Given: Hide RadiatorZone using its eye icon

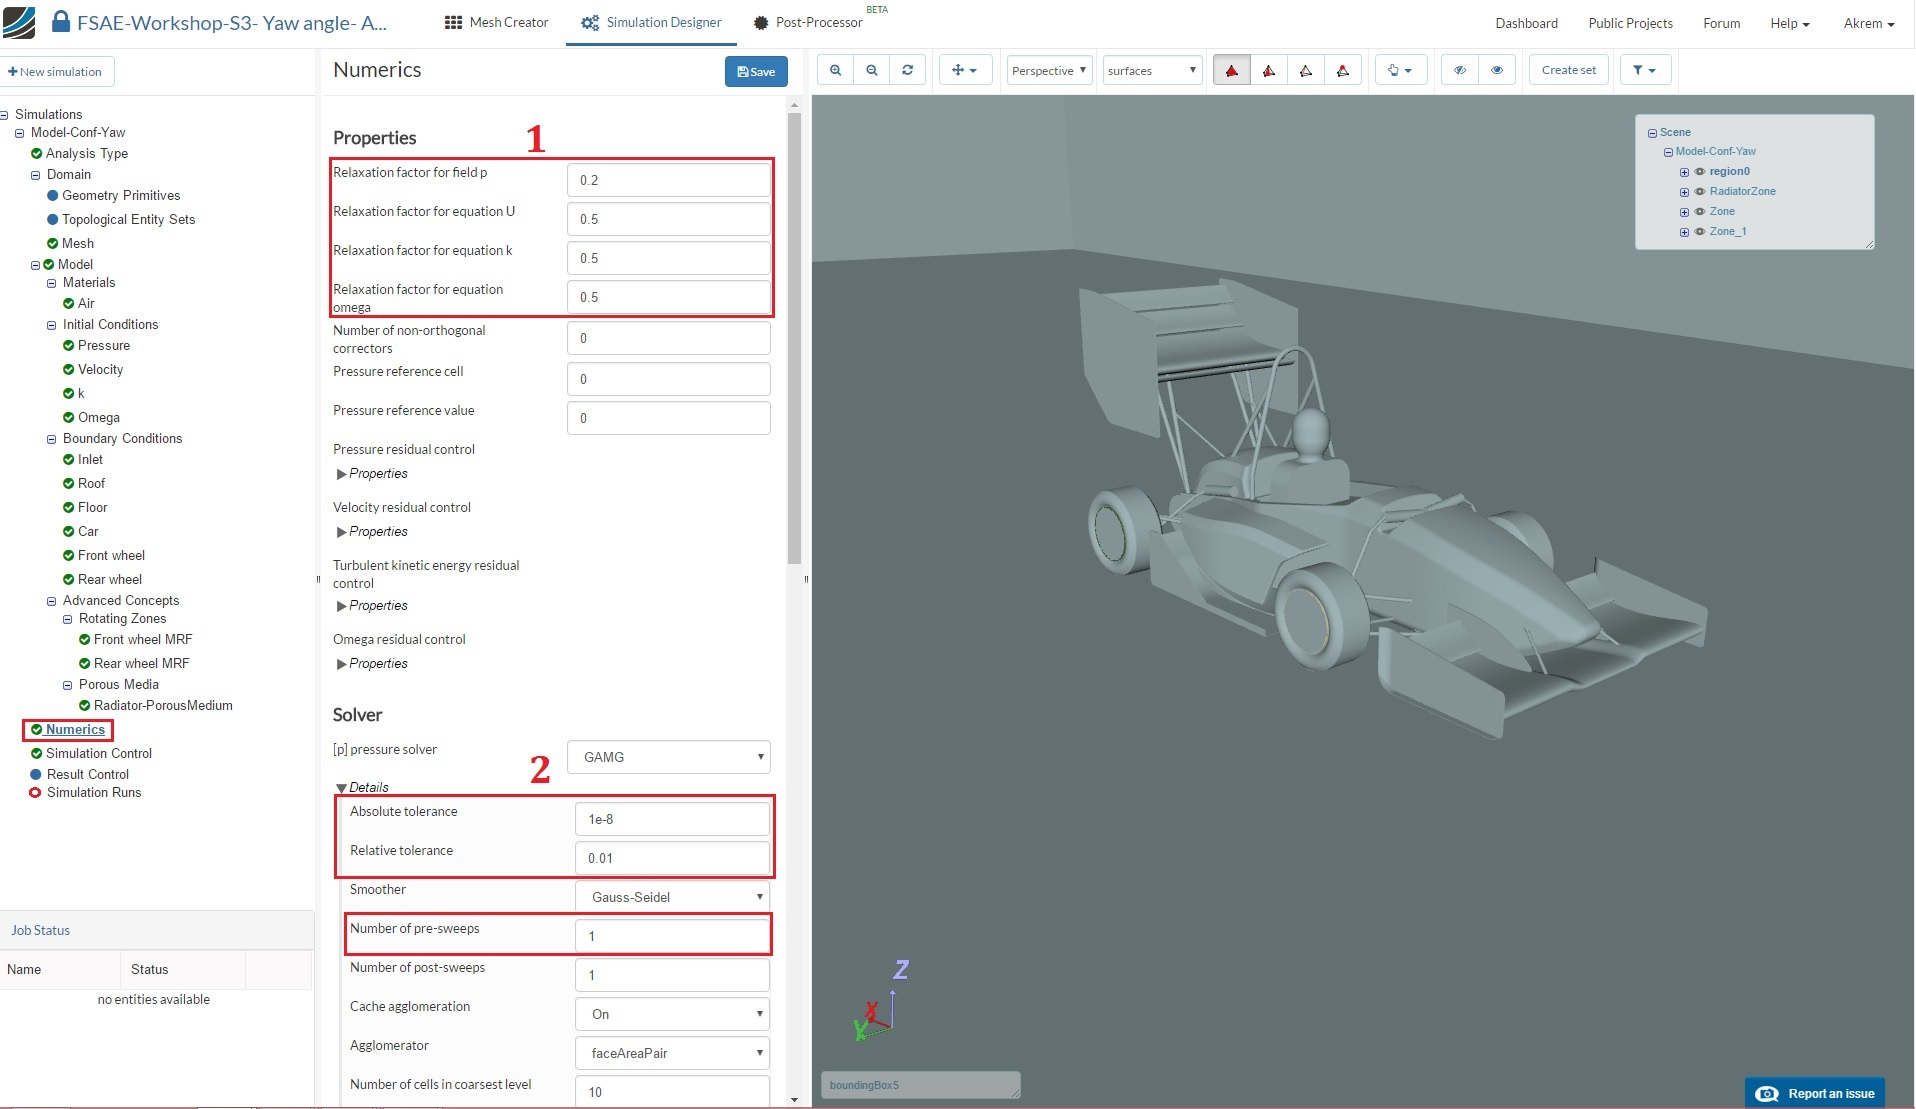Looking at the screenshot, I should point(1699,192).
